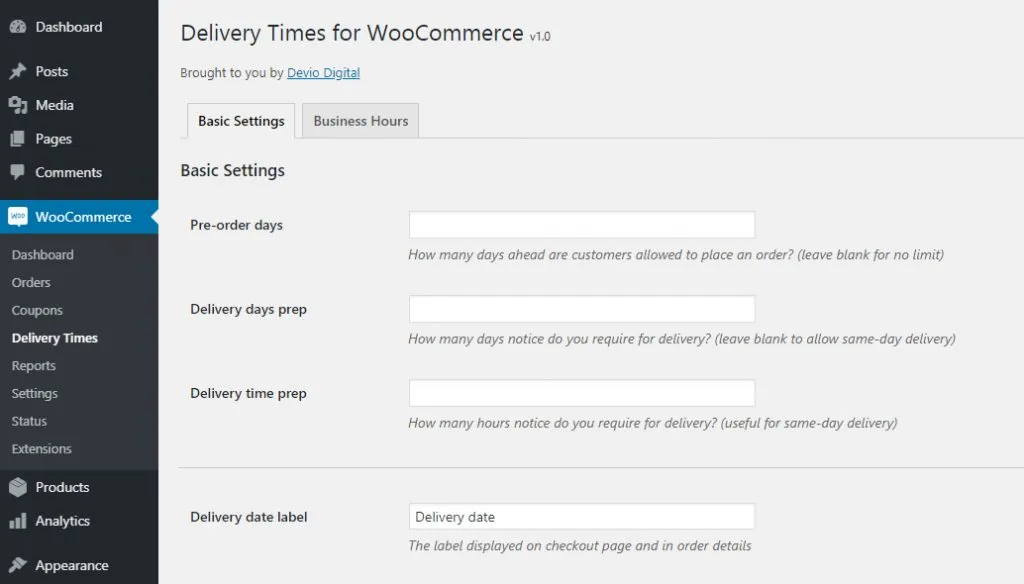
Task: Open Orders under WooCommerce
Action: pyautogui.click(x=31, y=282)
